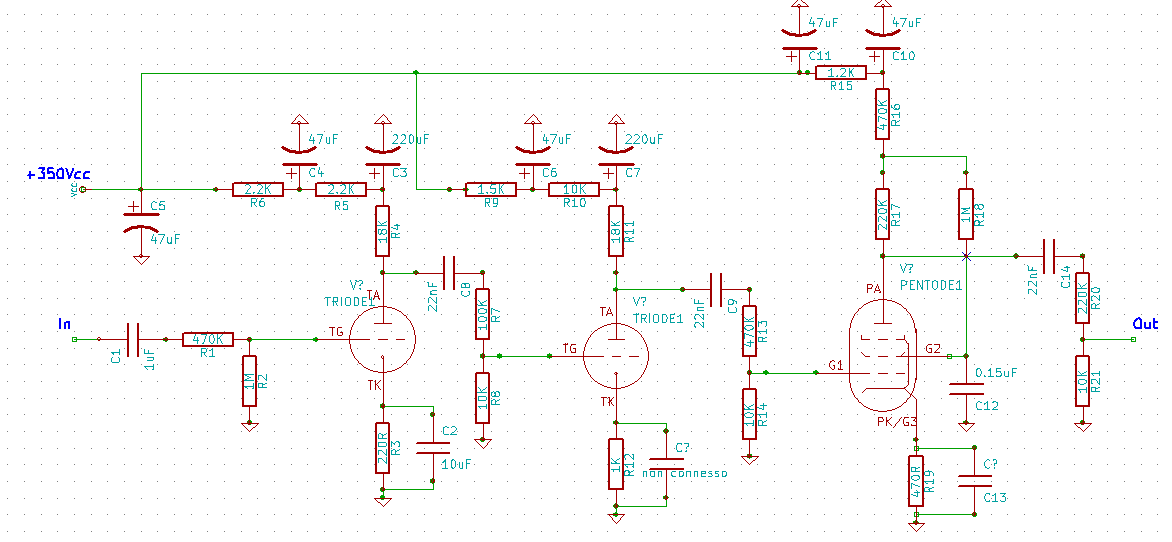Select the "In" input port label
Viewport: 1172px width, 542px height.
pyautogui.click(x=64, y=324)
